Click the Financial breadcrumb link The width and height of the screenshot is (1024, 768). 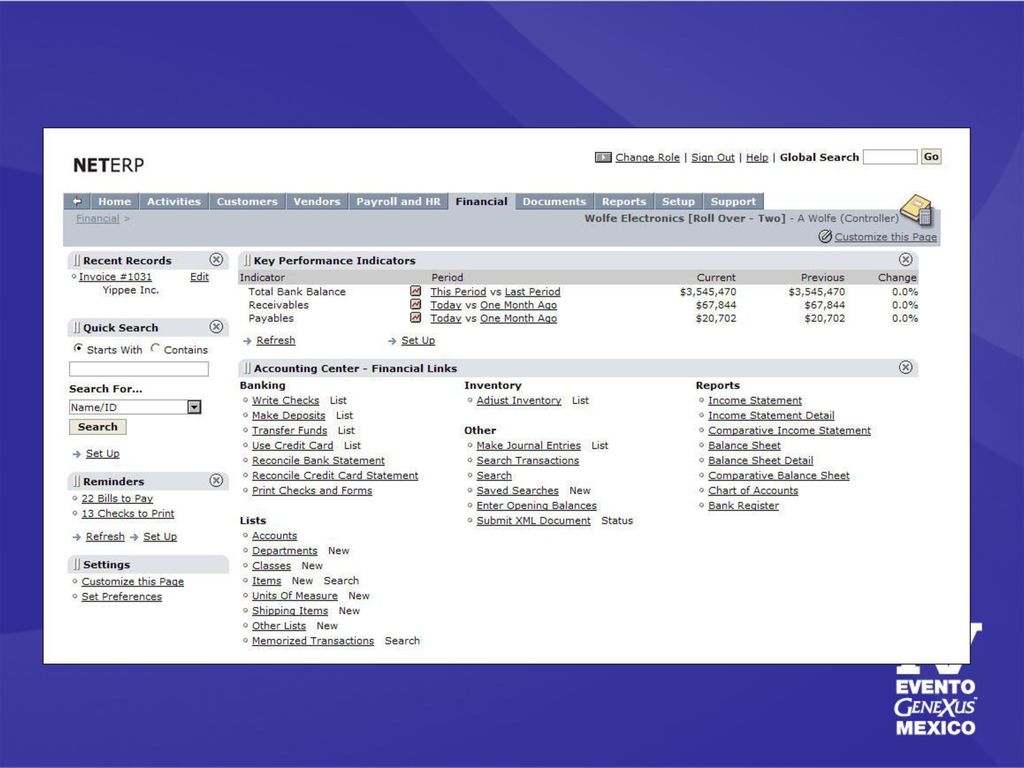(97, 219)
